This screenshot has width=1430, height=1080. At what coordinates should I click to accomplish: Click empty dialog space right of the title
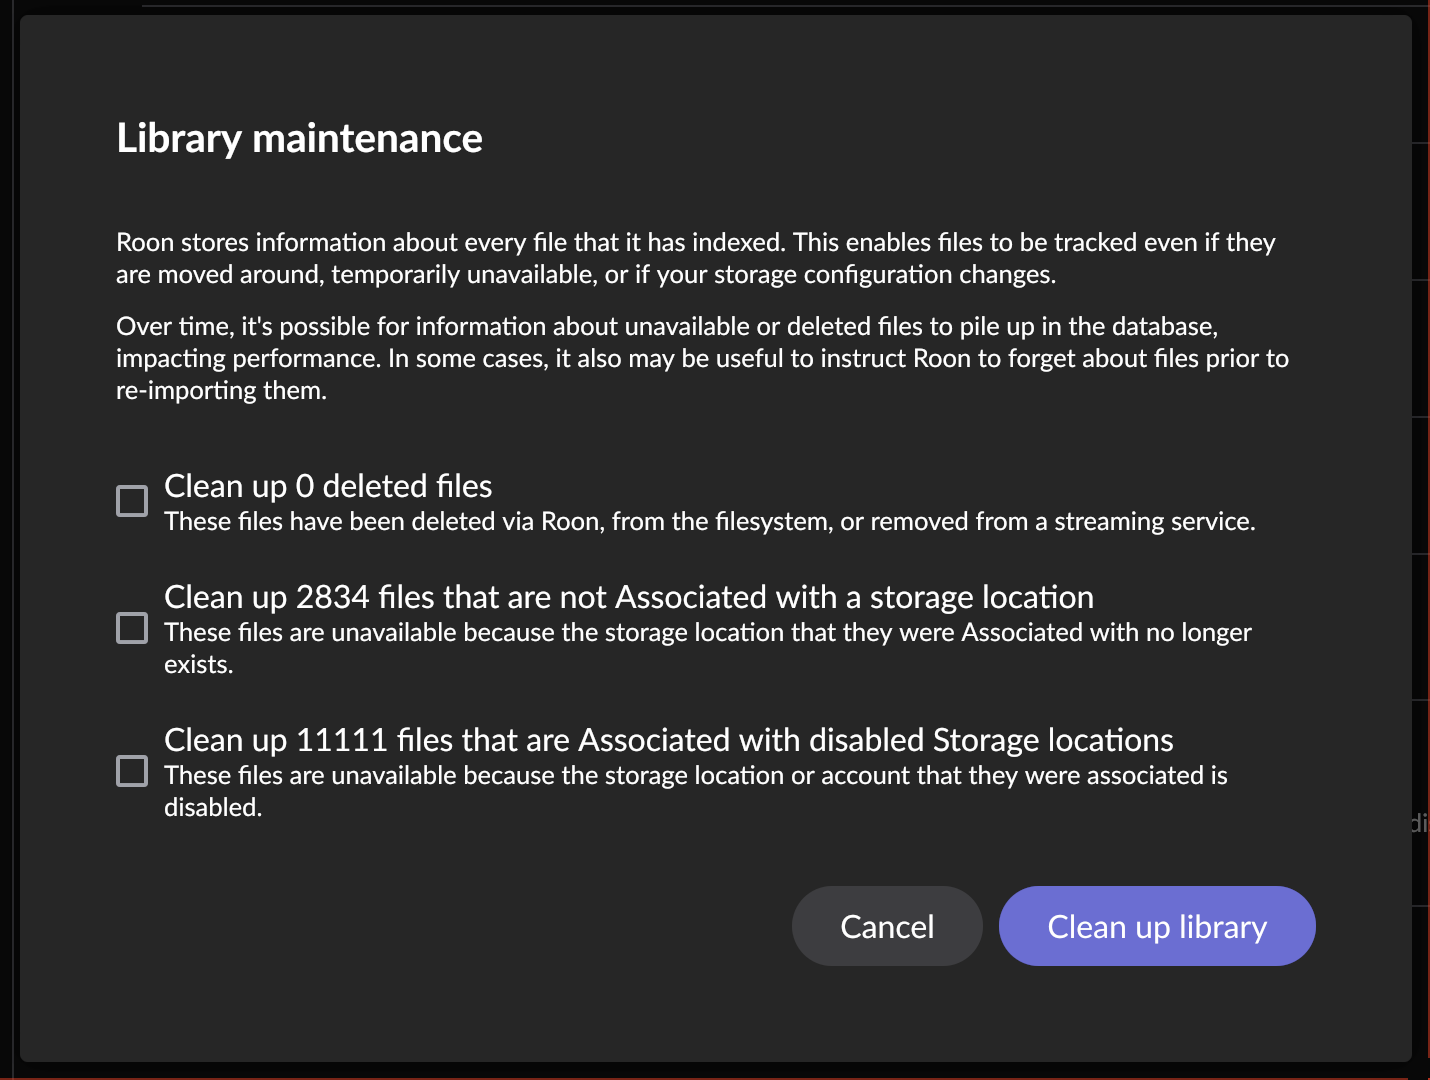pyautogui.click(x=900, y=138)
